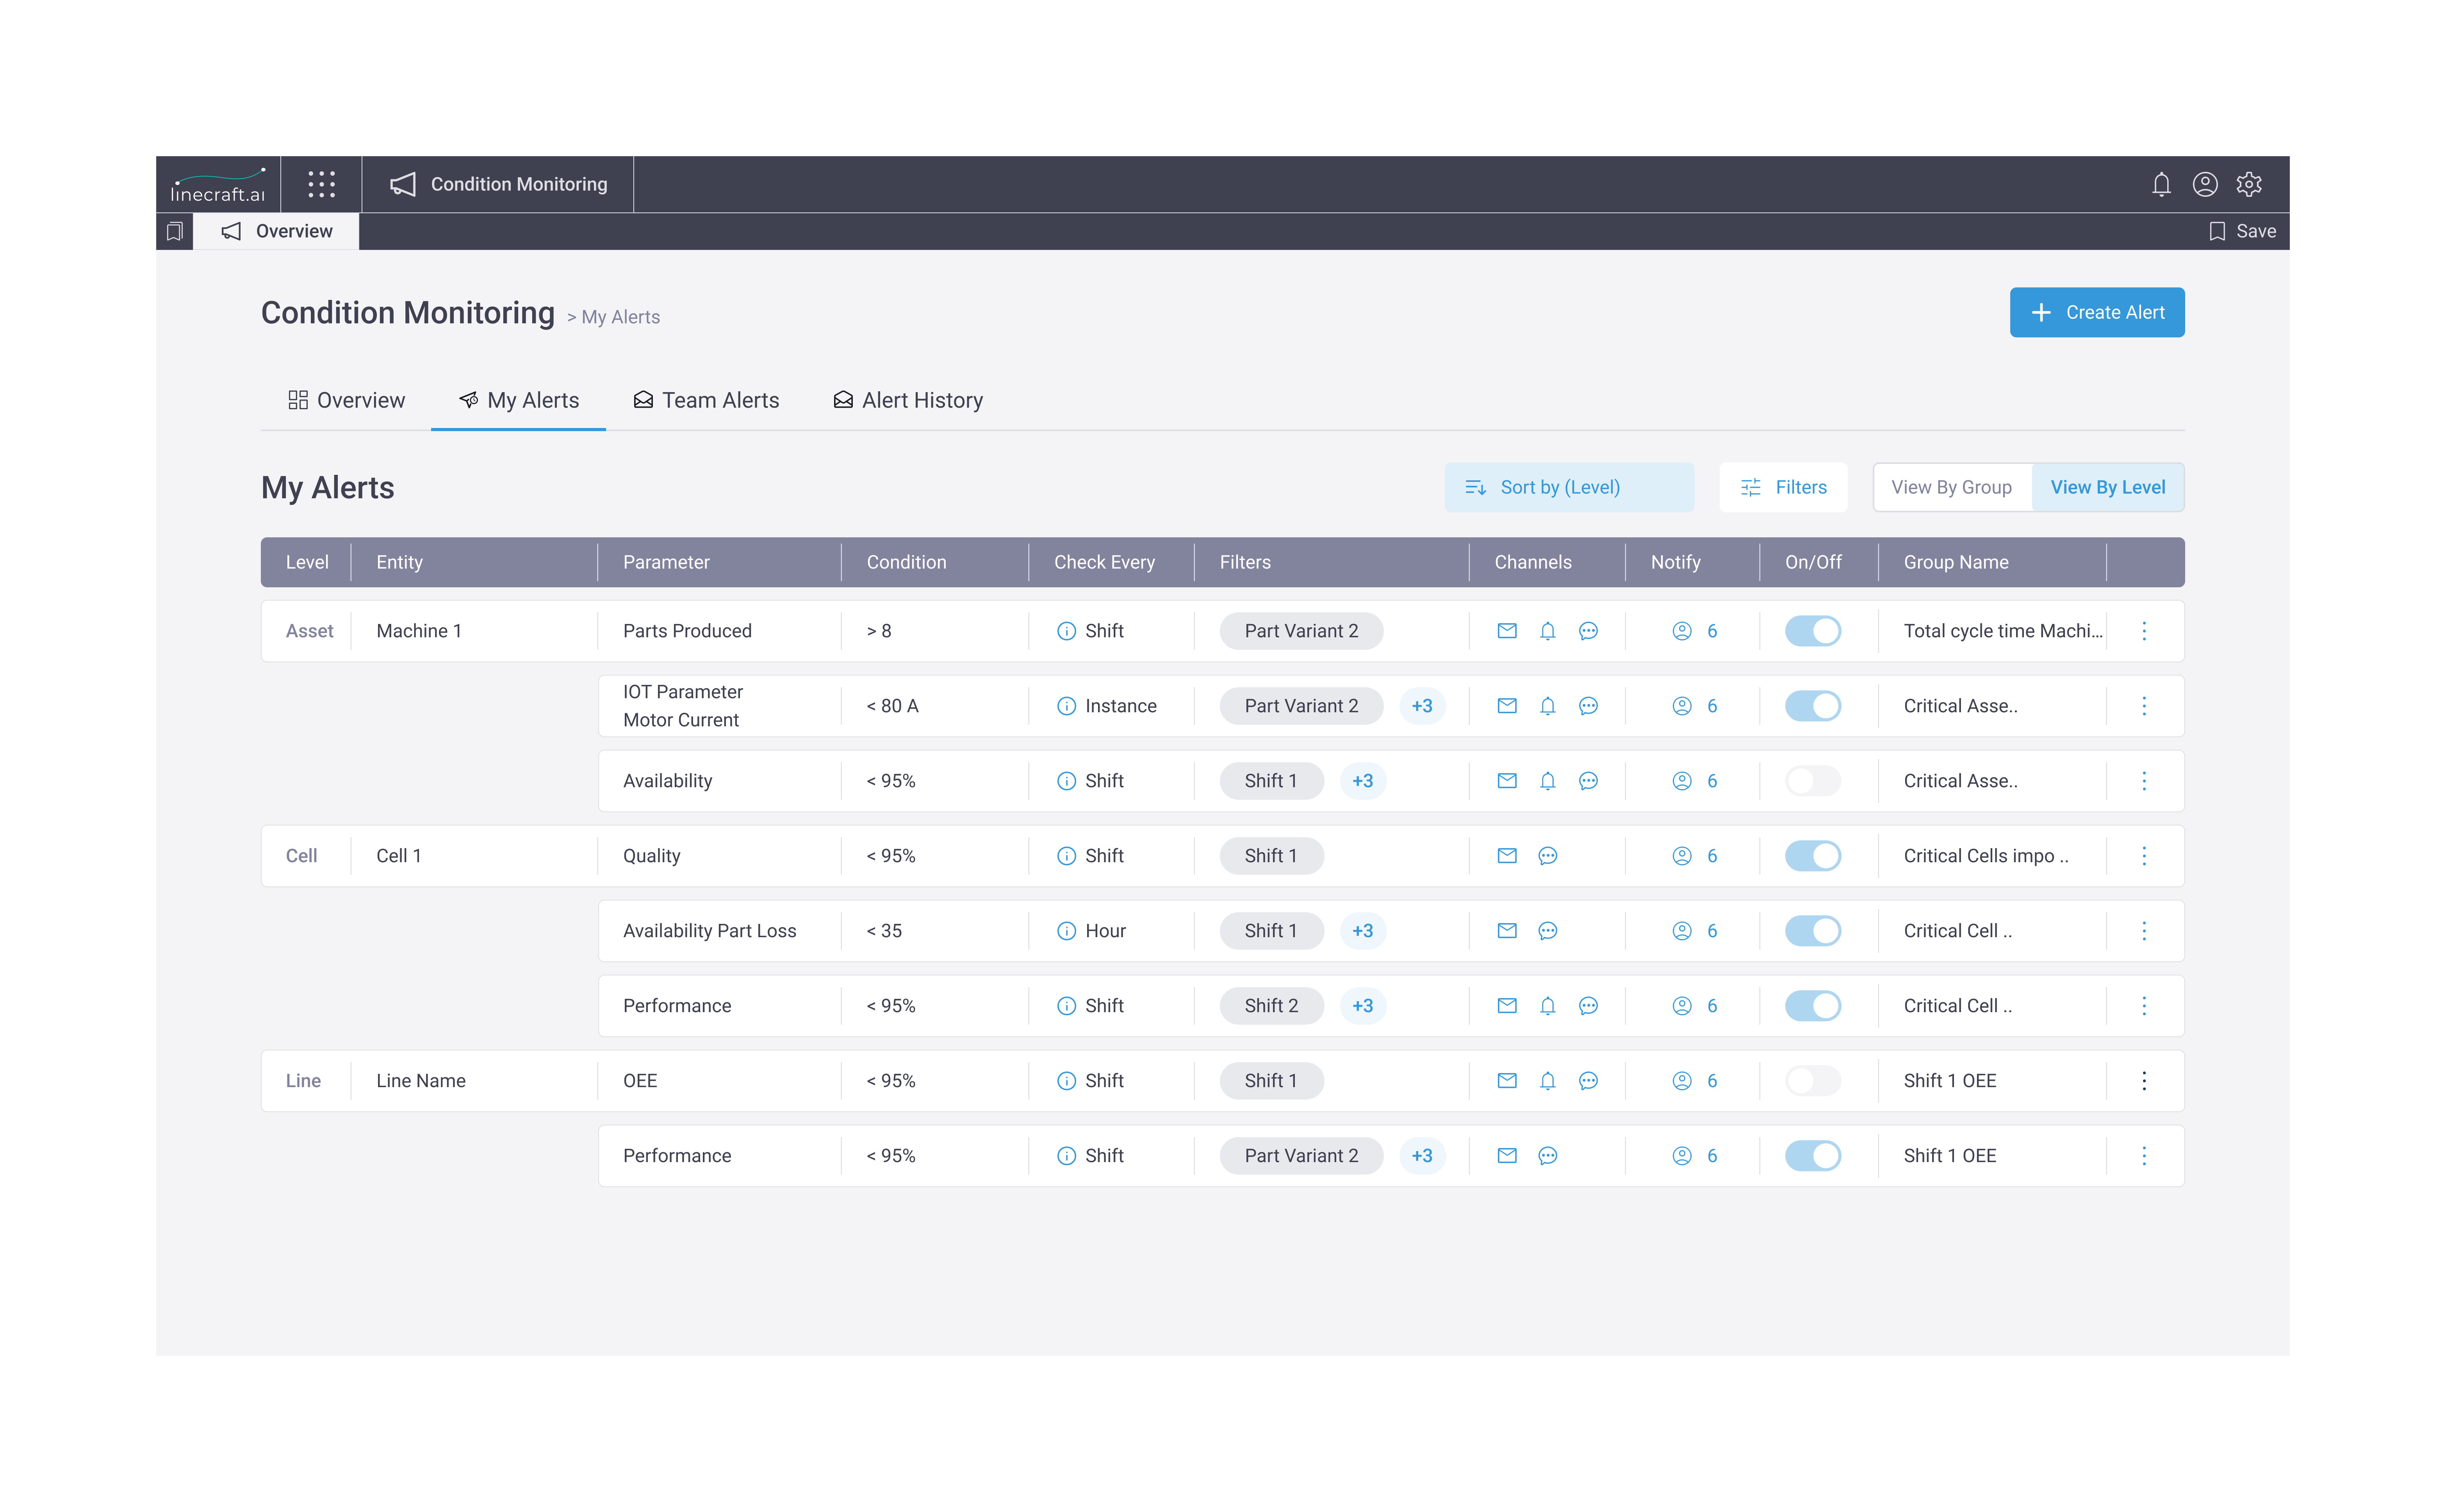
Task: Click notify users icon in OEE row
Action: [x=1682, y=1080]
